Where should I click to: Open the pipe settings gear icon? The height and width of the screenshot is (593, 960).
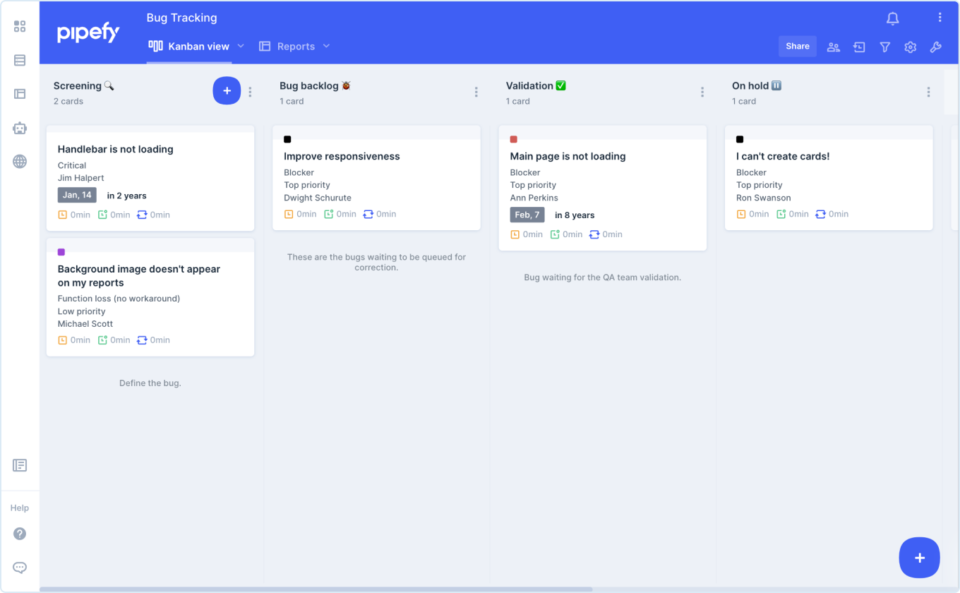coord(910,46)
